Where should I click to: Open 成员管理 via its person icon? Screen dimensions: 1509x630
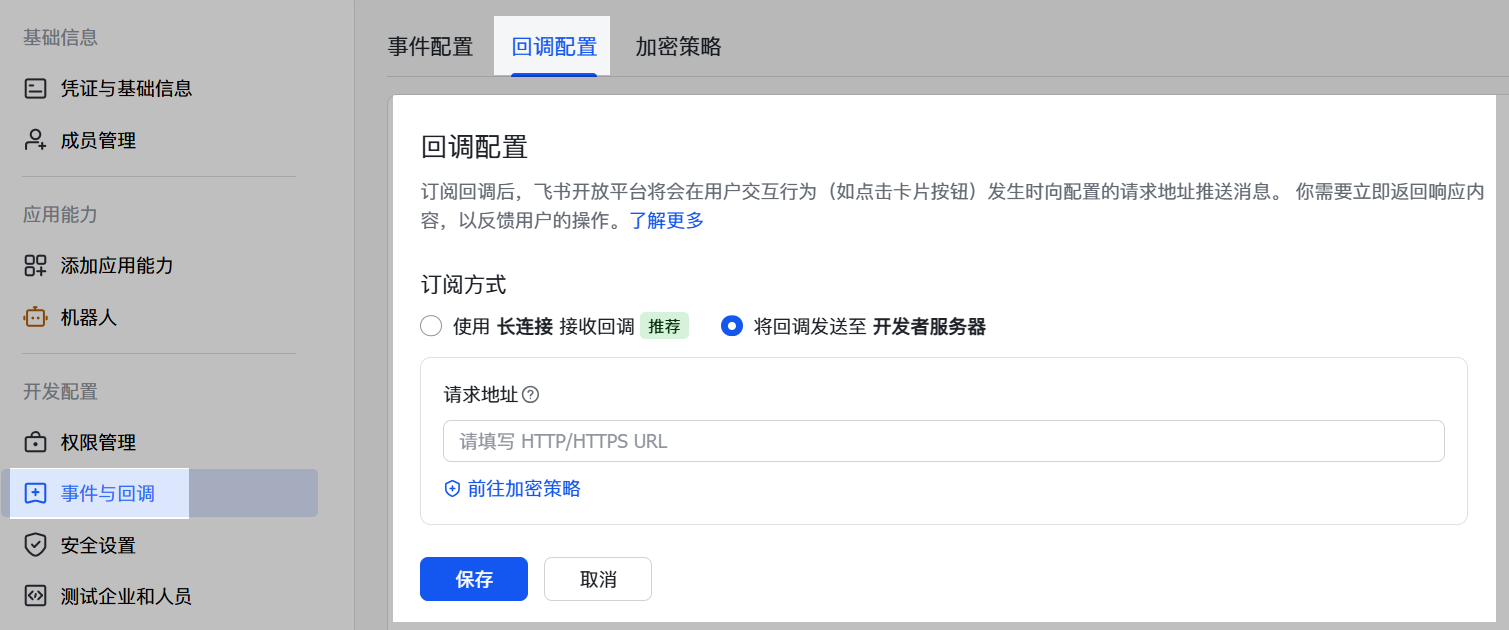(x=35, y=141)
